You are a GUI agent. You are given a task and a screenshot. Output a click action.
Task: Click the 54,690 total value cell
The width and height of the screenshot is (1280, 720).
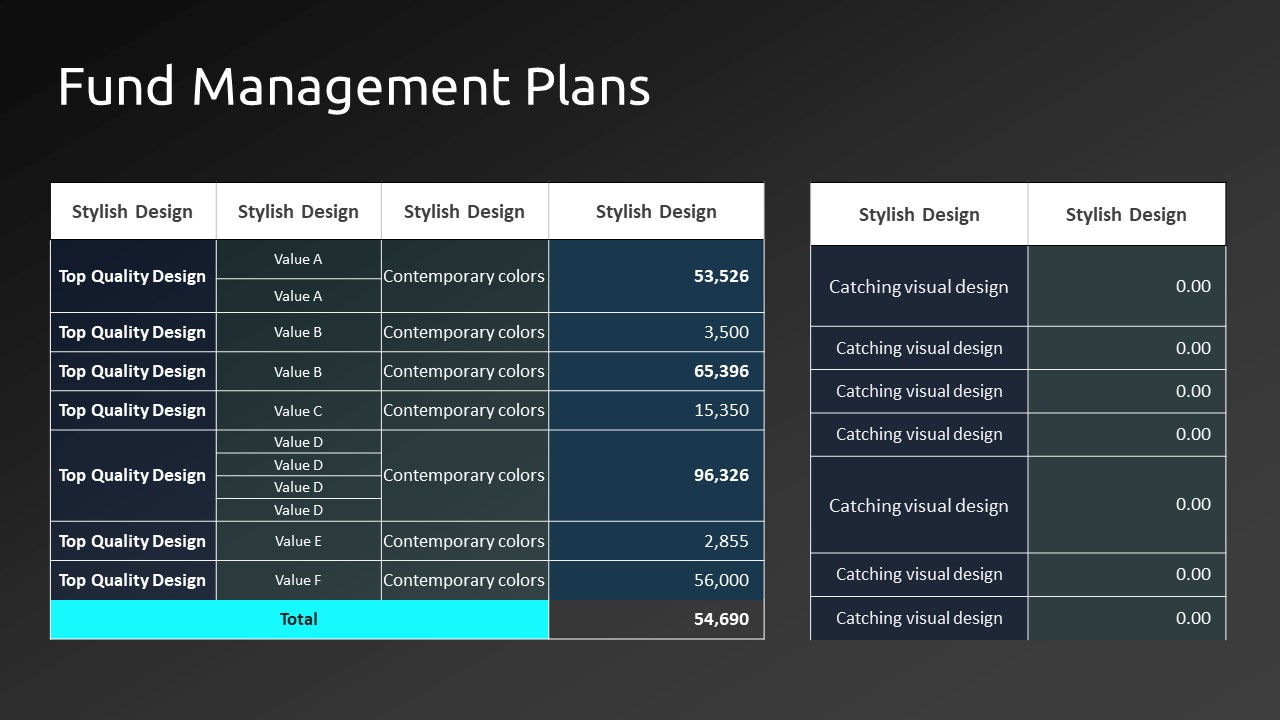(x=656, y=619)
